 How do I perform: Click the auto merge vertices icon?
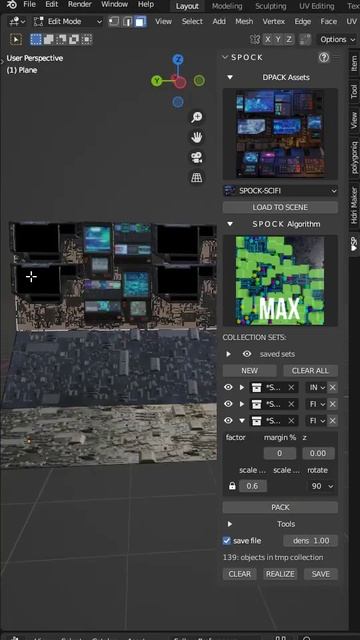pos(305,39)
